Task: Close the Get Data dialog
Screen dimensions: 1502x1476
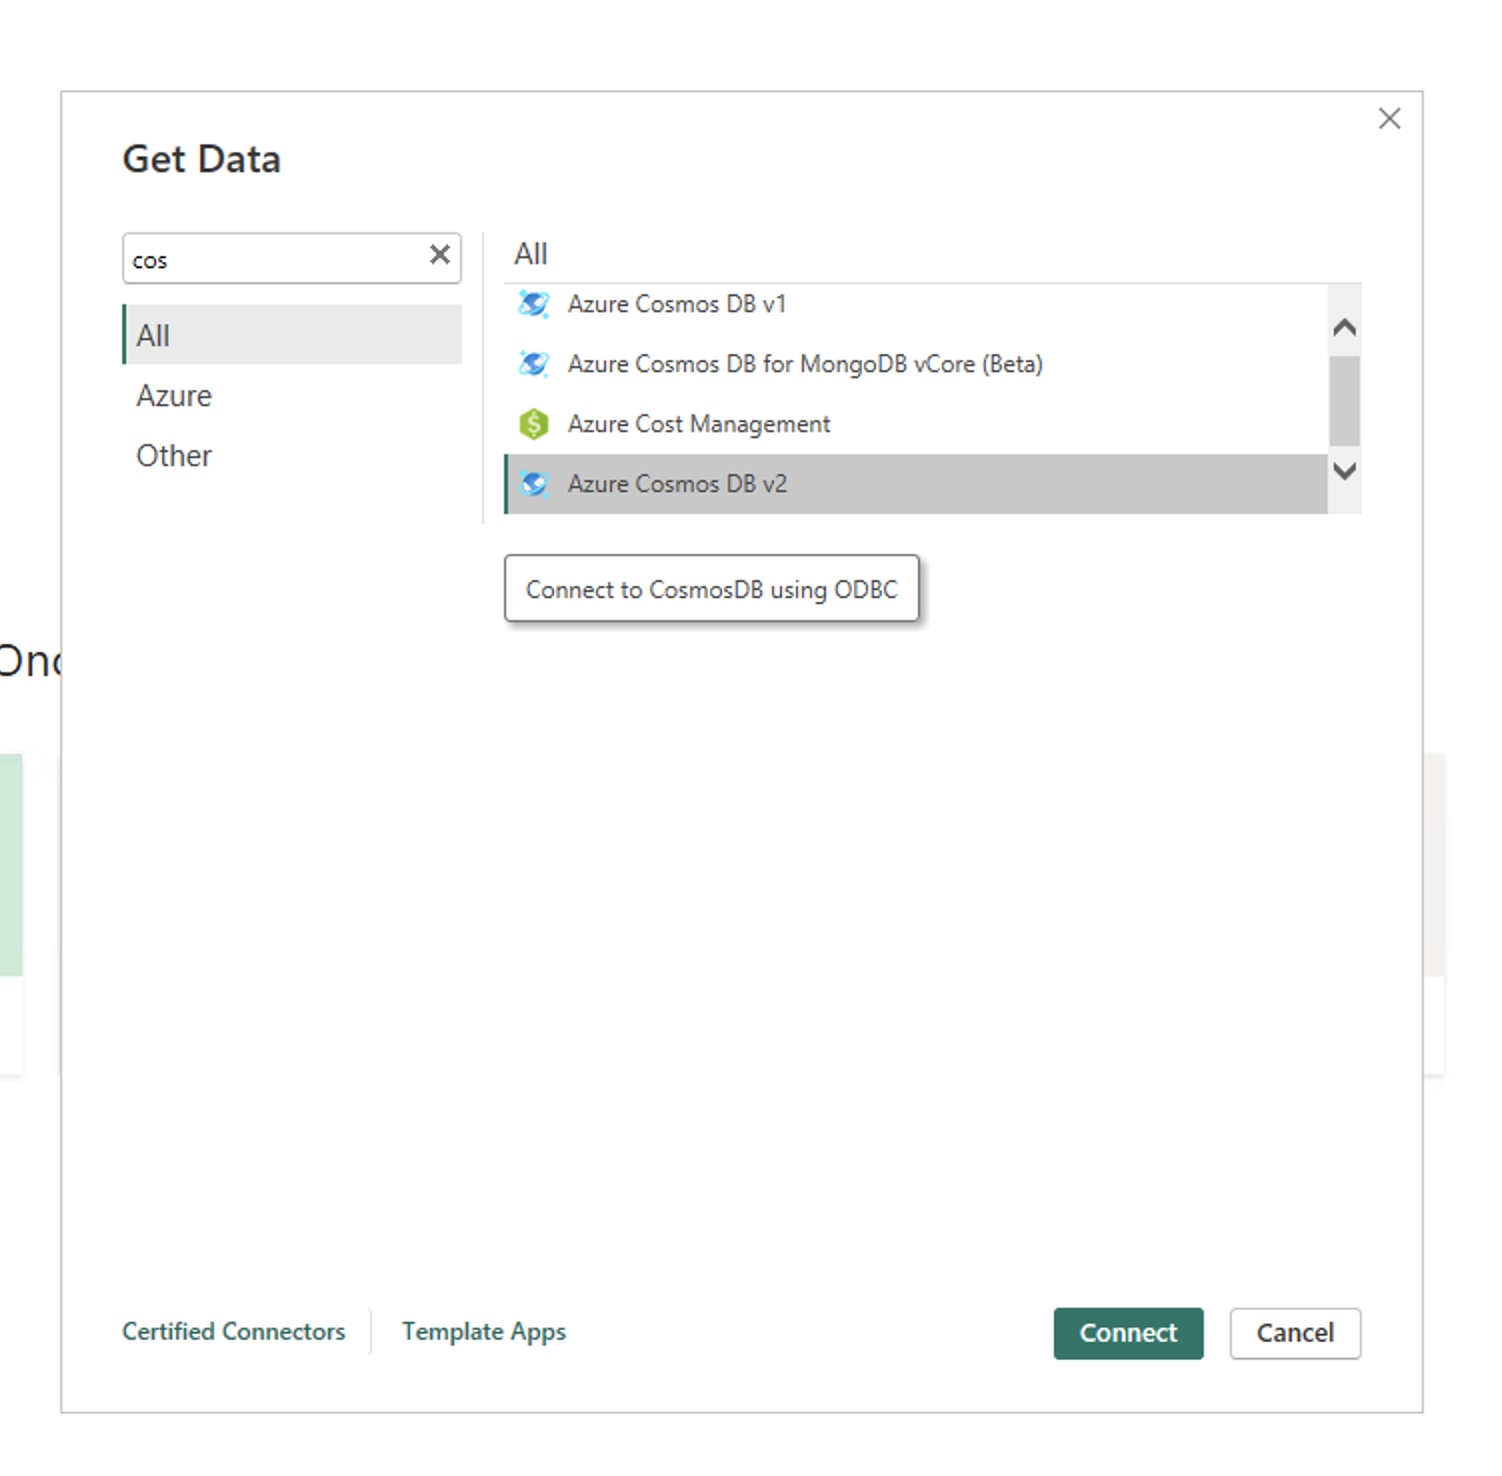Action: [1389, 119]
